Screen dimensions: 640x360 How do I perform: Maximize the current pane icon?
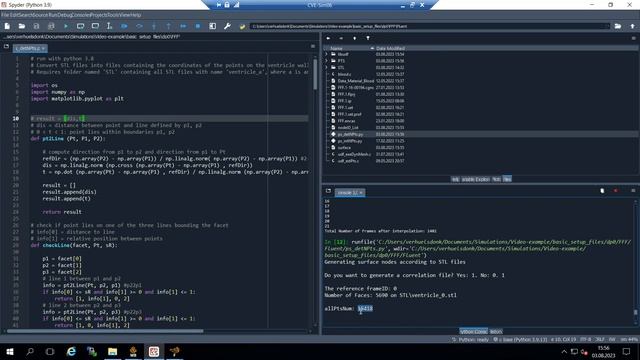pos(213,26)
